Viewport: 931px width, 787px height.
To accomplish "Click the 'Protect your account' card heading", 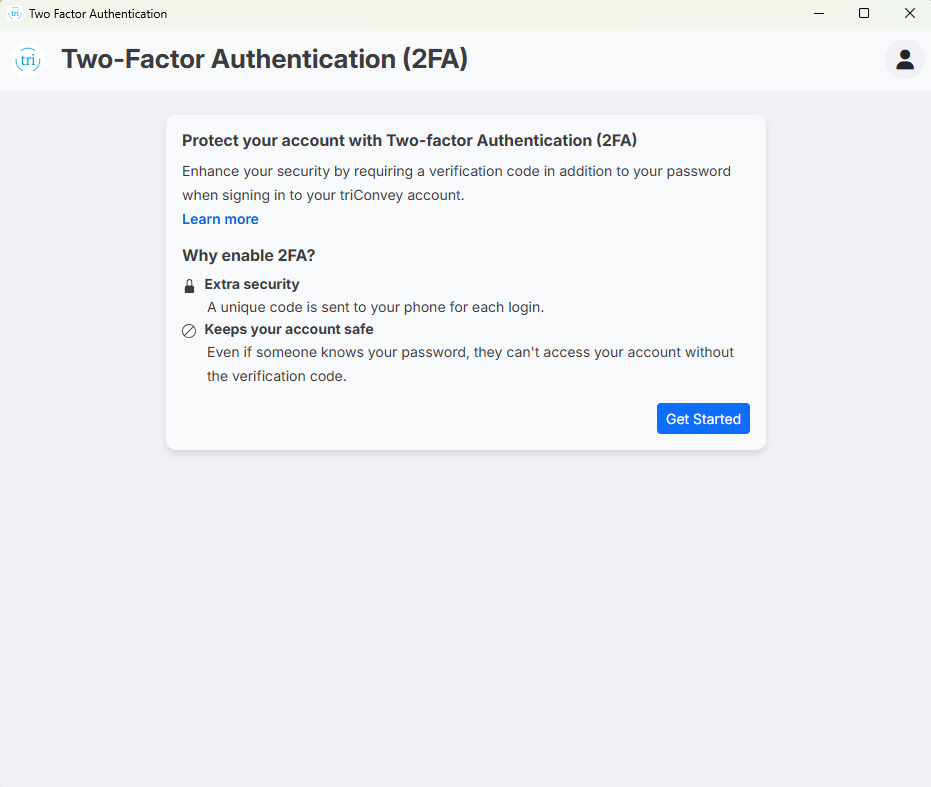I will click(x=409, y=141).
